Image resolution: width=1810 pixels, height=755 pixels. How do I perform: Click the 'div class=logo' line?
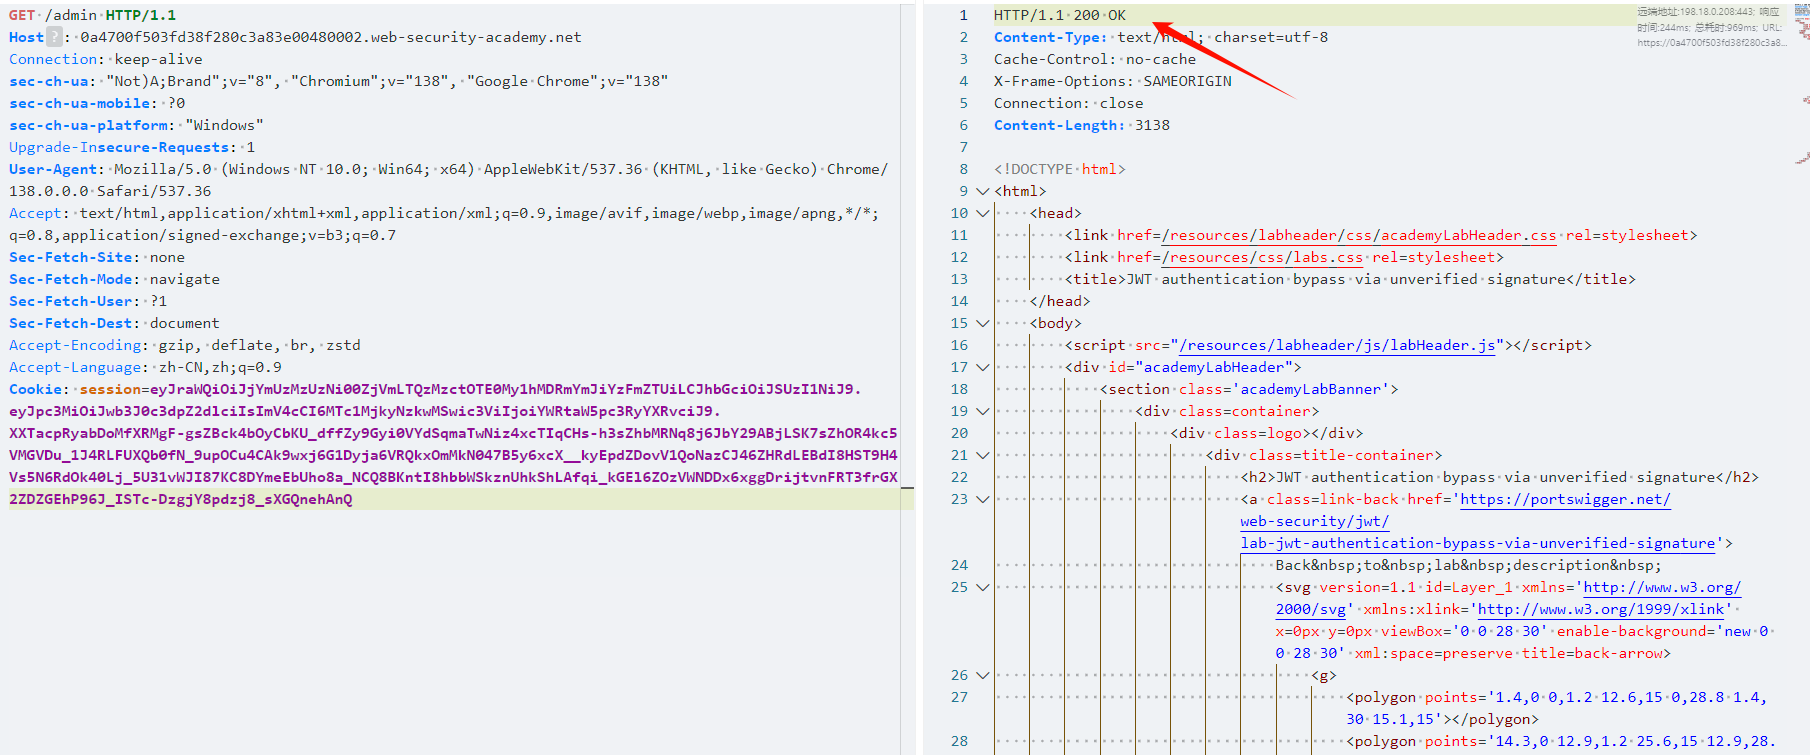[1267, 433]
